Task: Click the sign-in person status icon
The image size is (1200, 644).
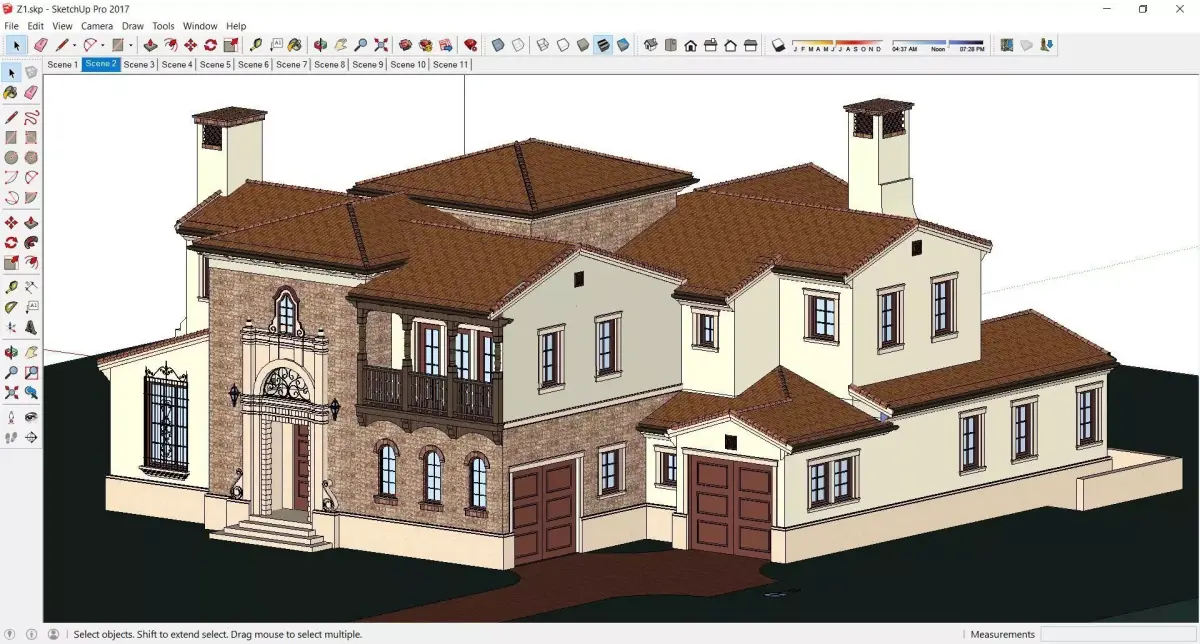Action: (53, 634)
